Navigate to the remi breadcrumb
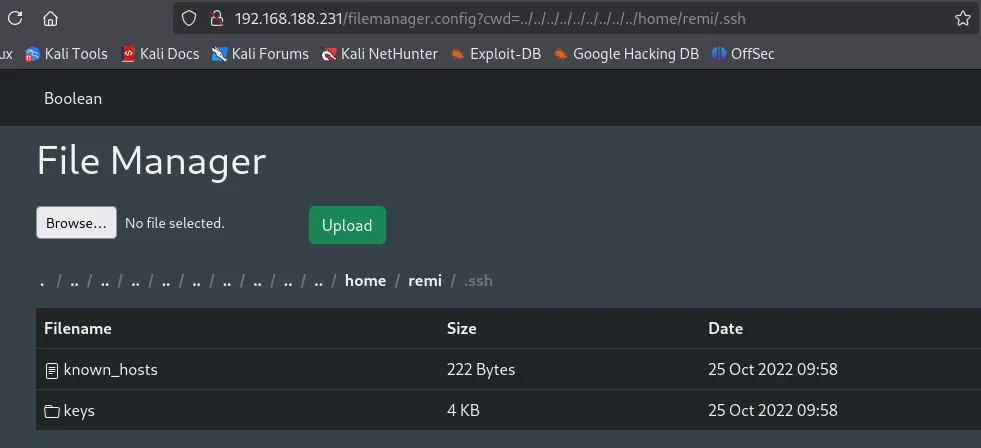This screenshot has width=981, height=448. (425, 281)
